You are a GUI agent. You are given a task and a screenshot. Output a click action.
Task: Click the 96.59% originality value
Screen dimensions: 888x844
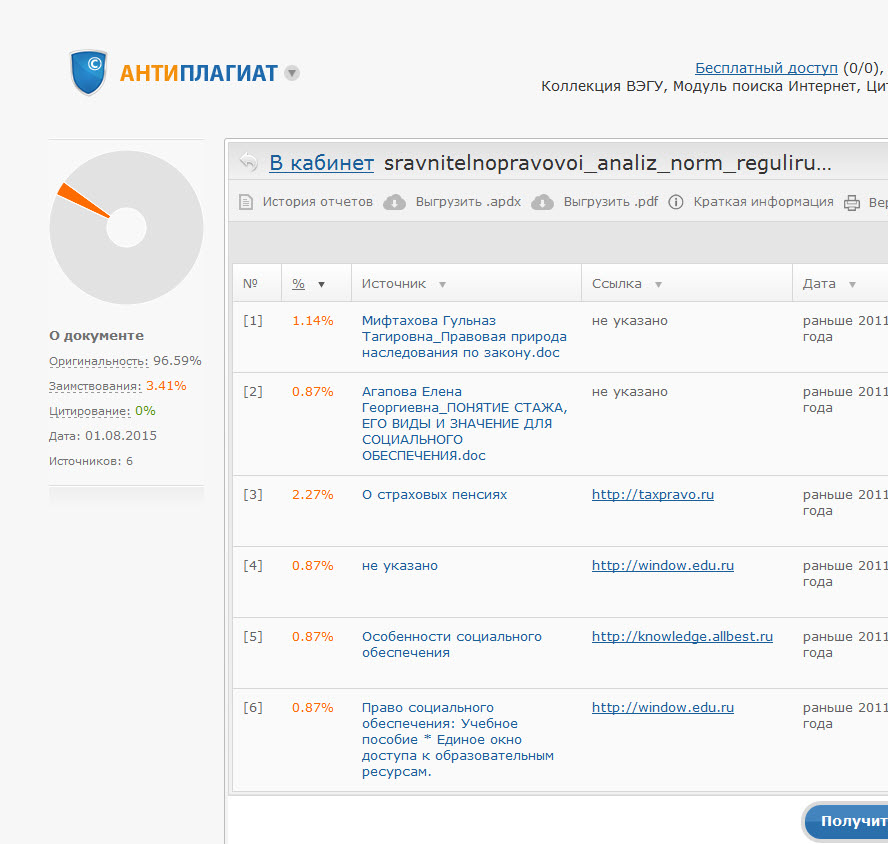[177, 361]
